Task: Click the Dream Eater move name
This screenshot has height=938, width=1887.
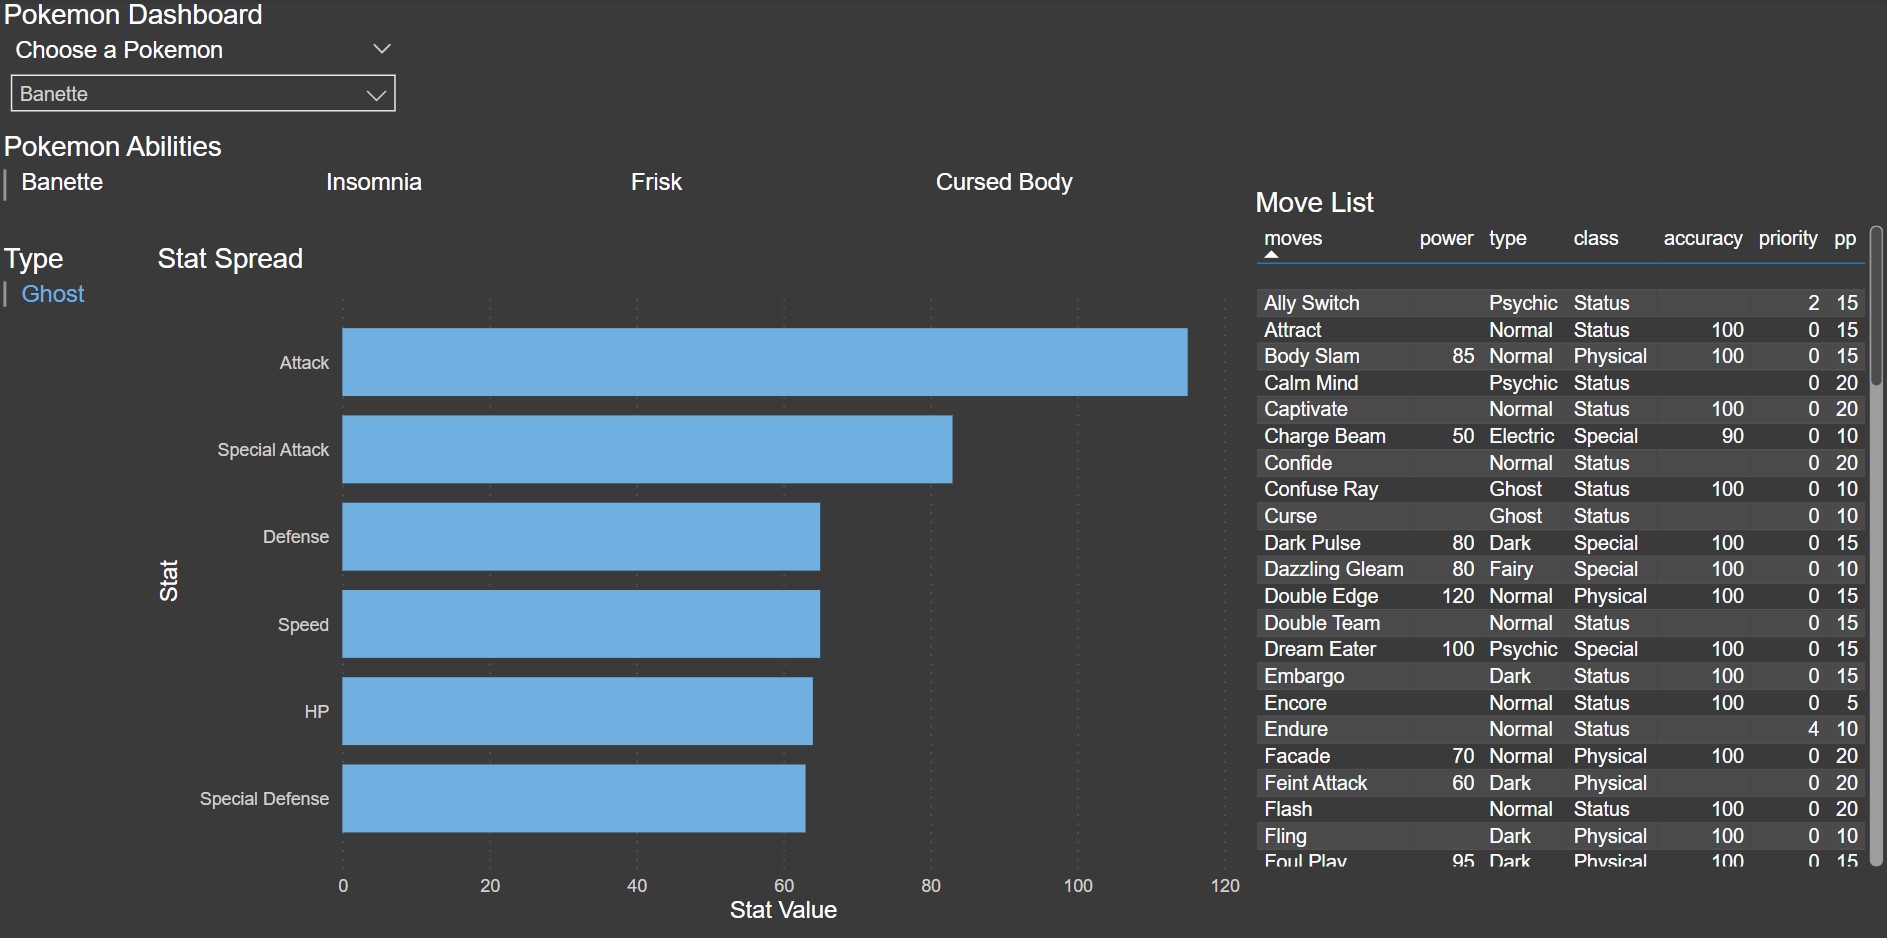Action: 1319,649
